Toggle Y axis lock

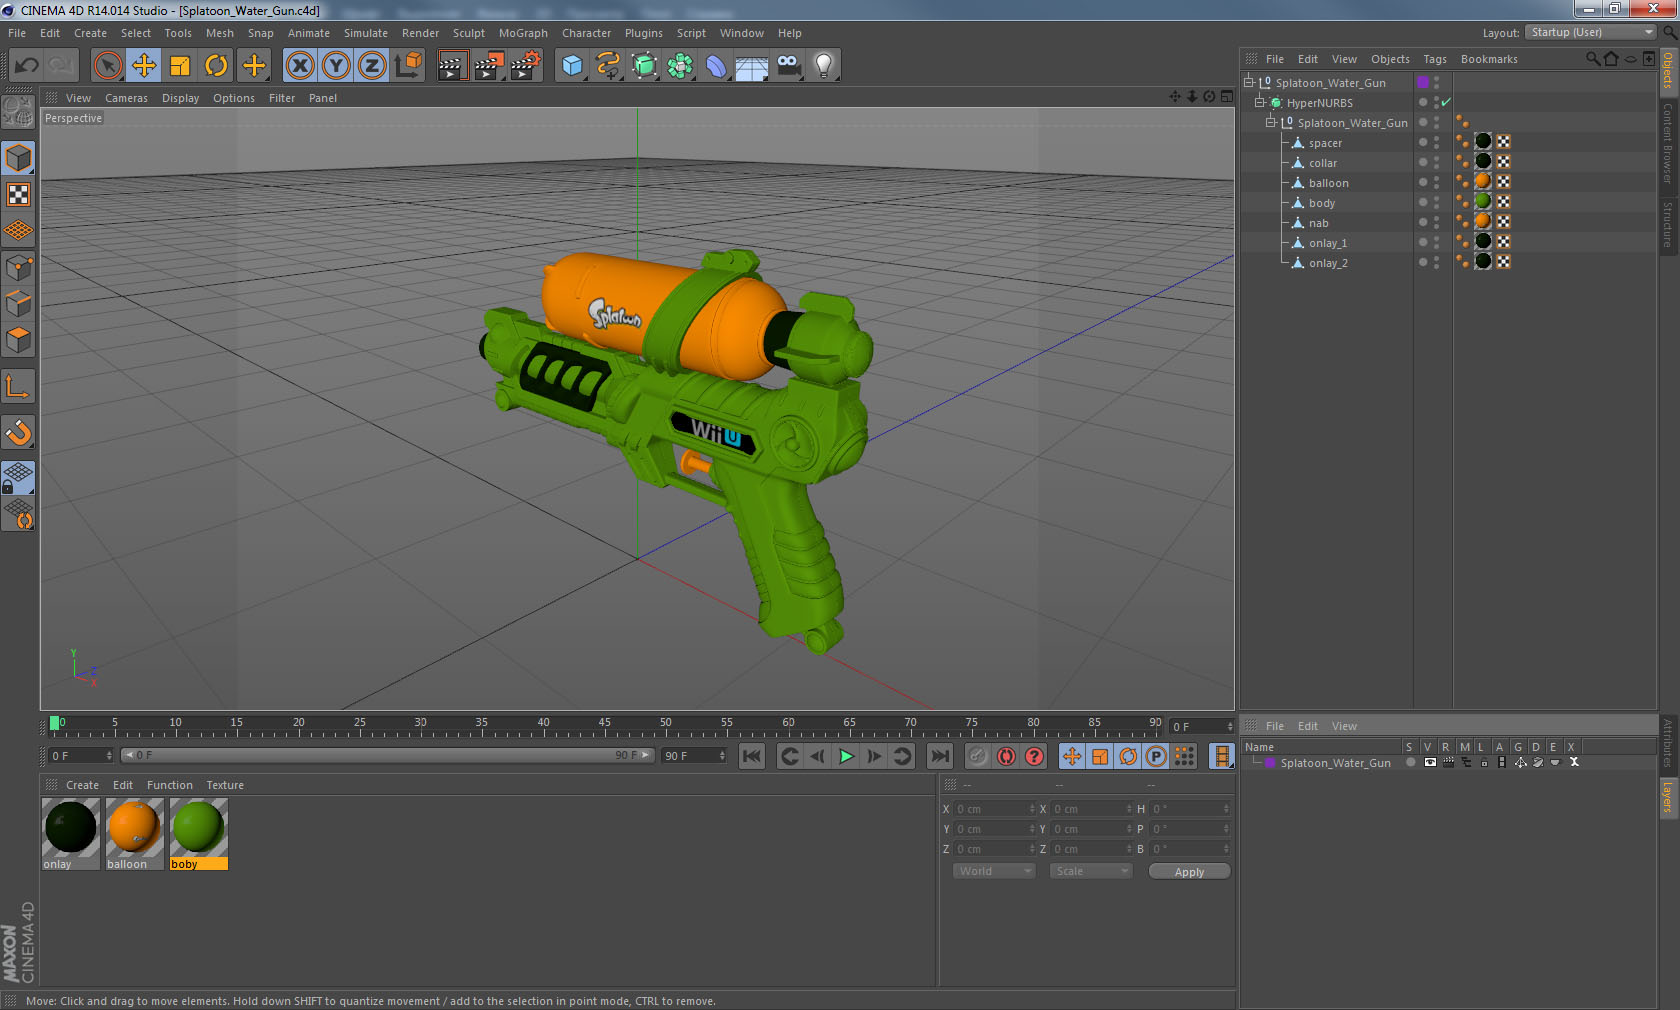click(336, 66)
